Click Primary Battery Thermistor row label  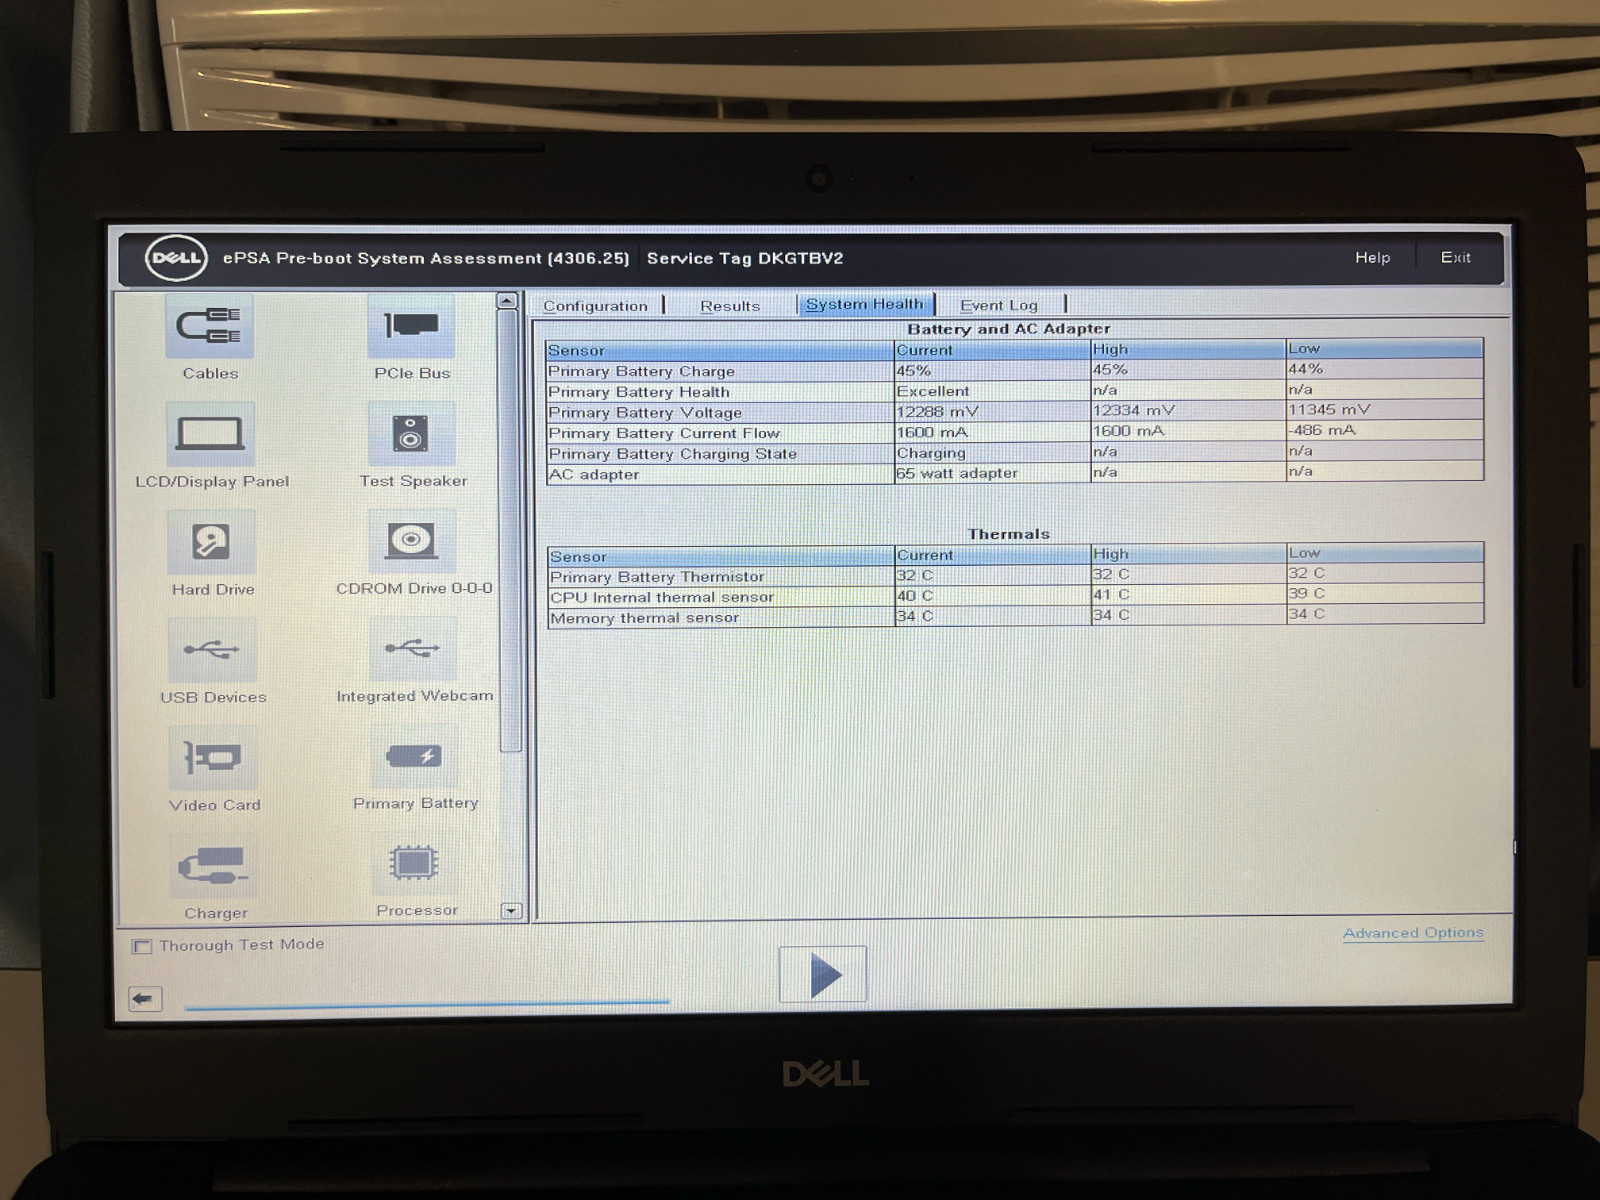tap(657, 577)
